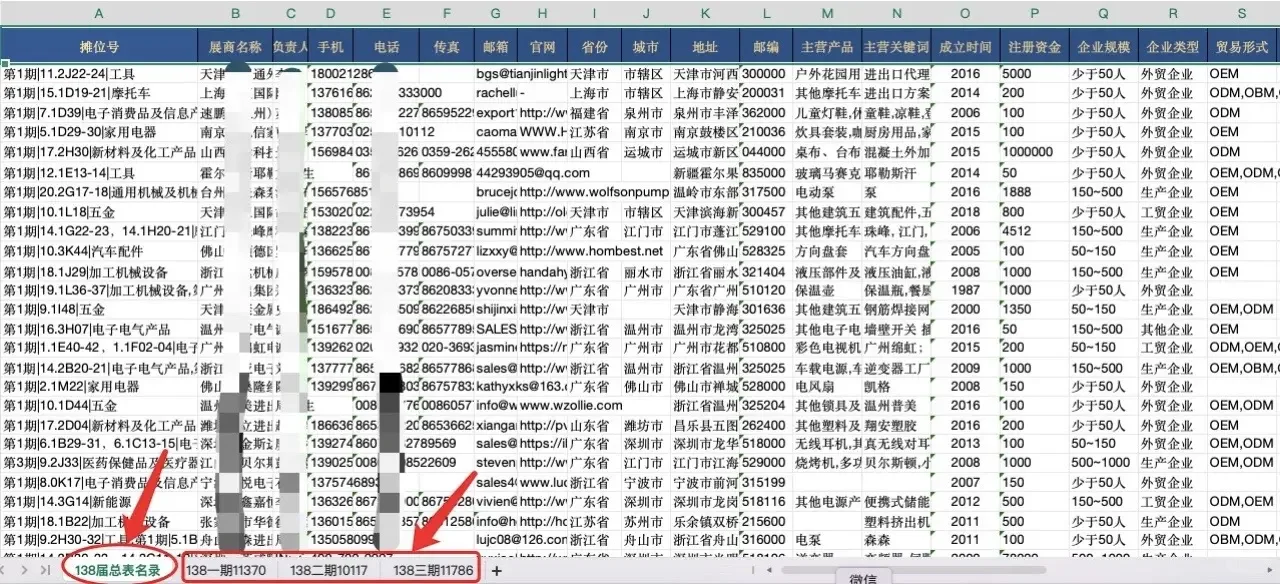
Task: Select cell 第1期|11.2J22-24|工具
Action: click(x=99, y=74)
